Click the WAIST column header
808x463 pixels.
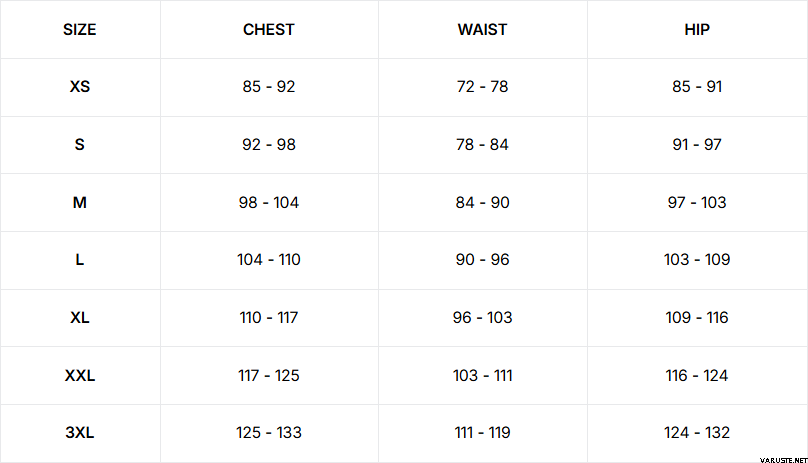tap(482, 29)
